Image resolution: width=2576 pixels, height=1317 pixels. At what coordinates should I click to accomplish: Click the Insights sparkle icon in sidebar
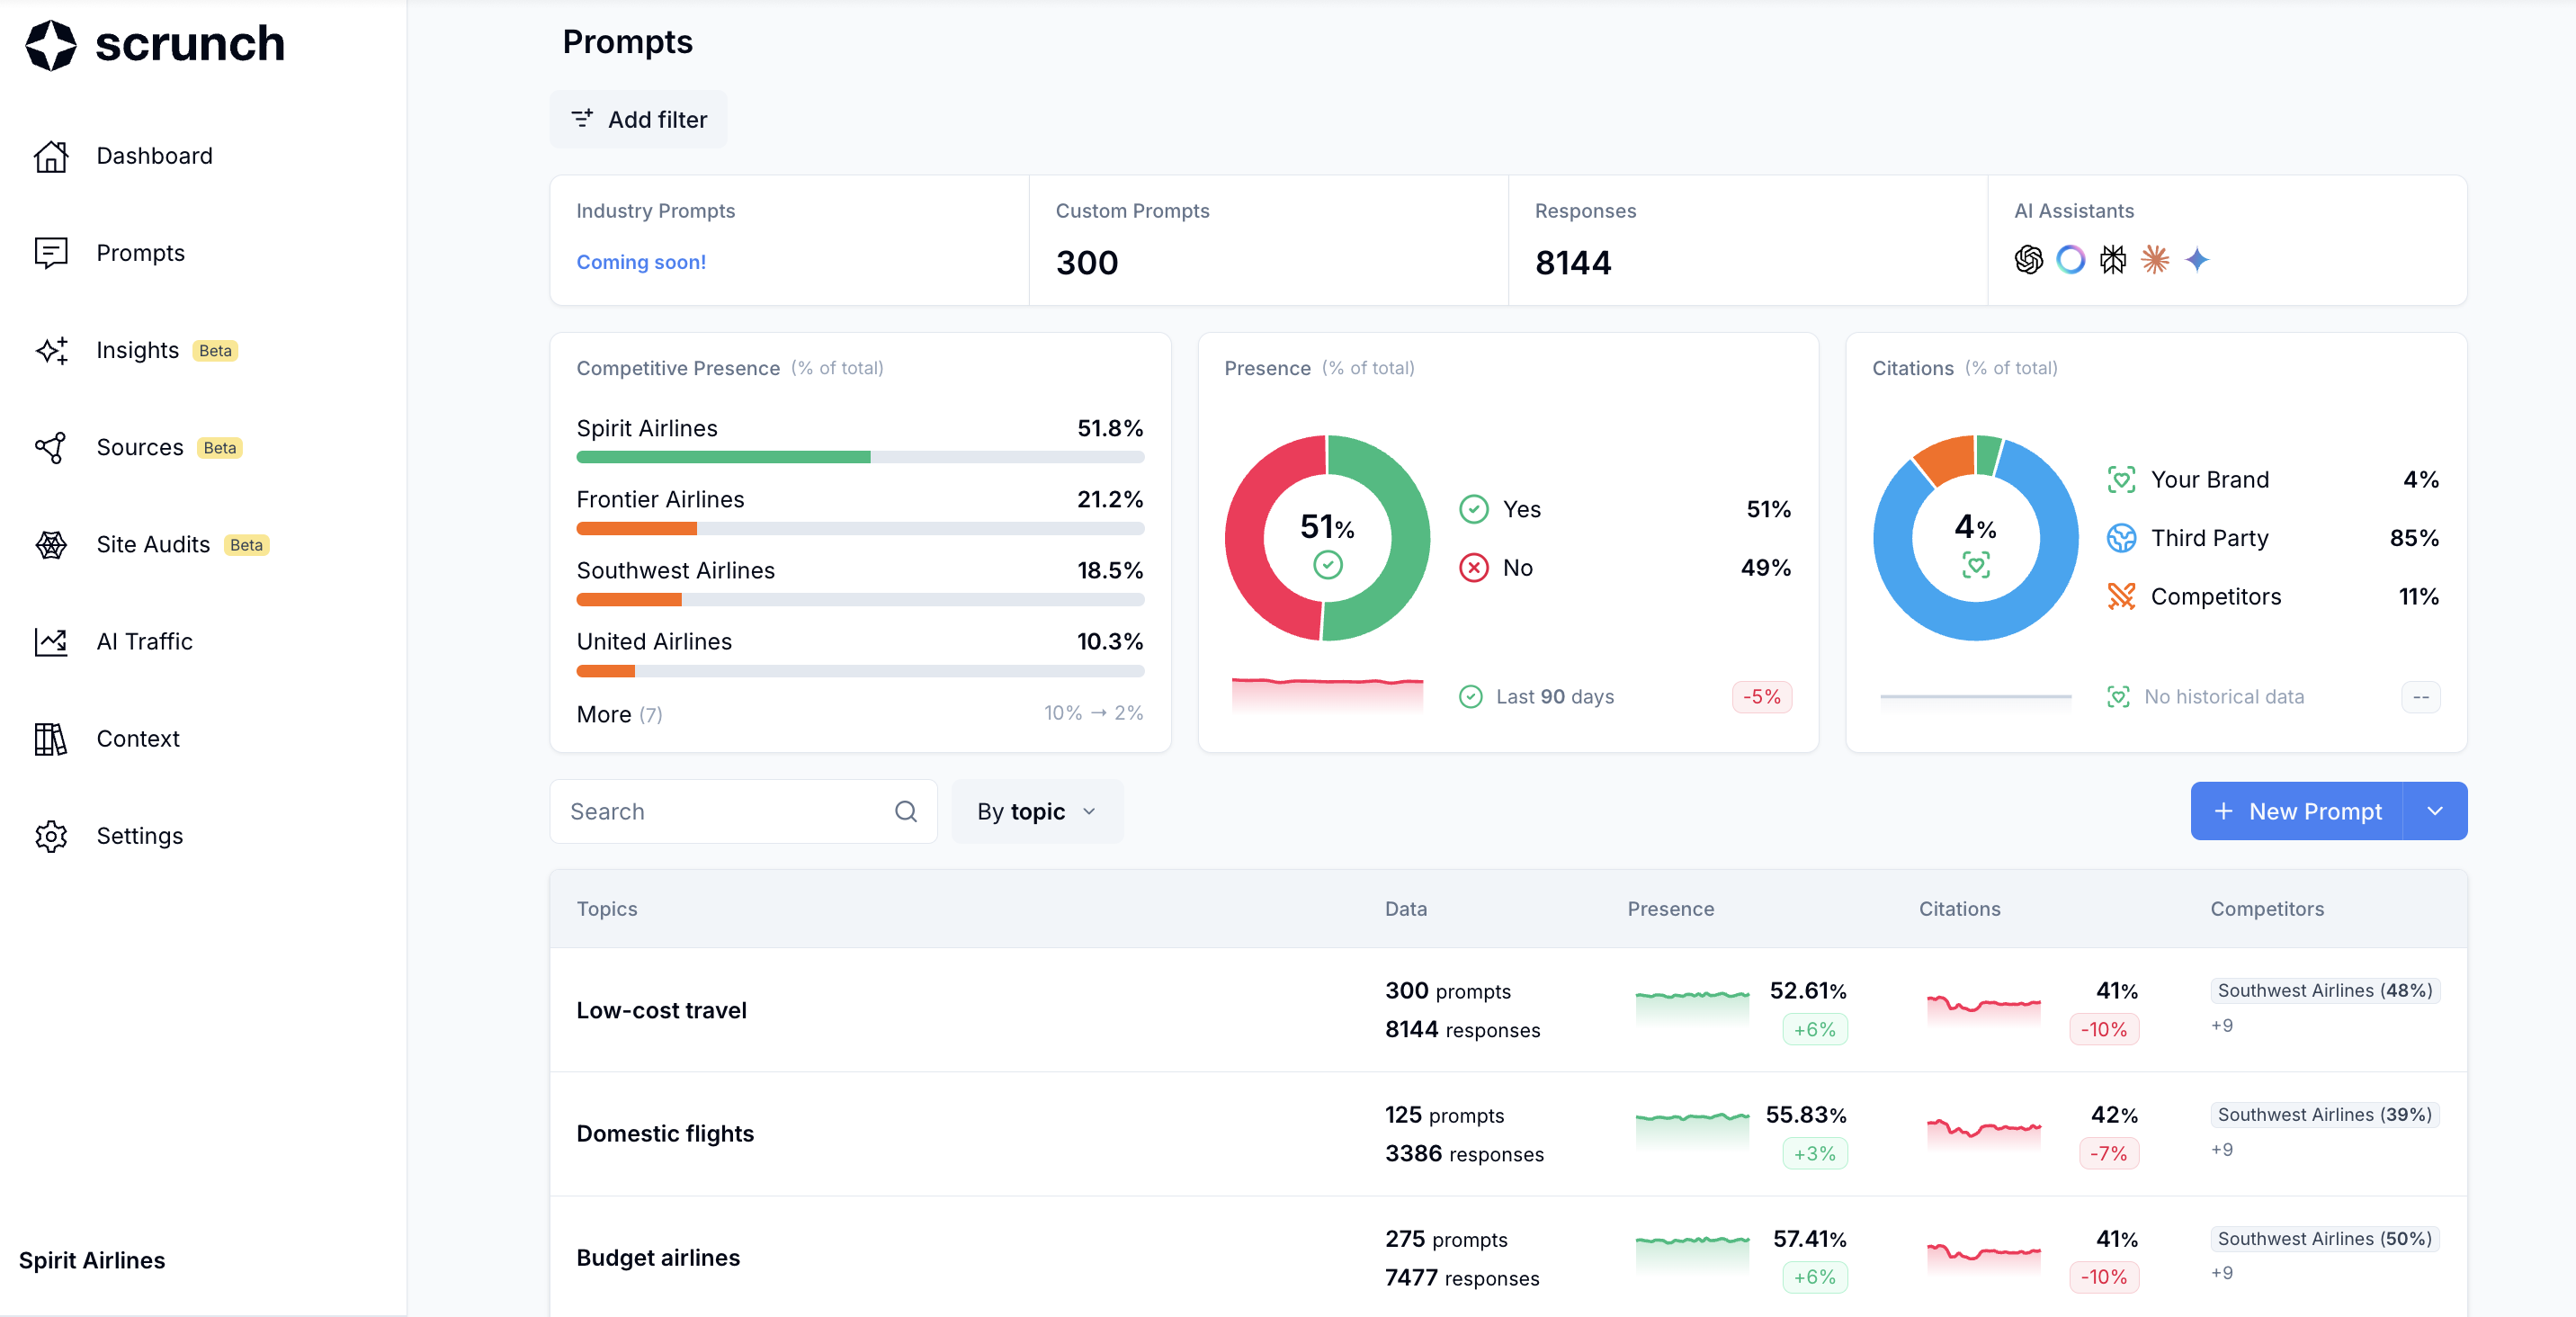point(51,350)
